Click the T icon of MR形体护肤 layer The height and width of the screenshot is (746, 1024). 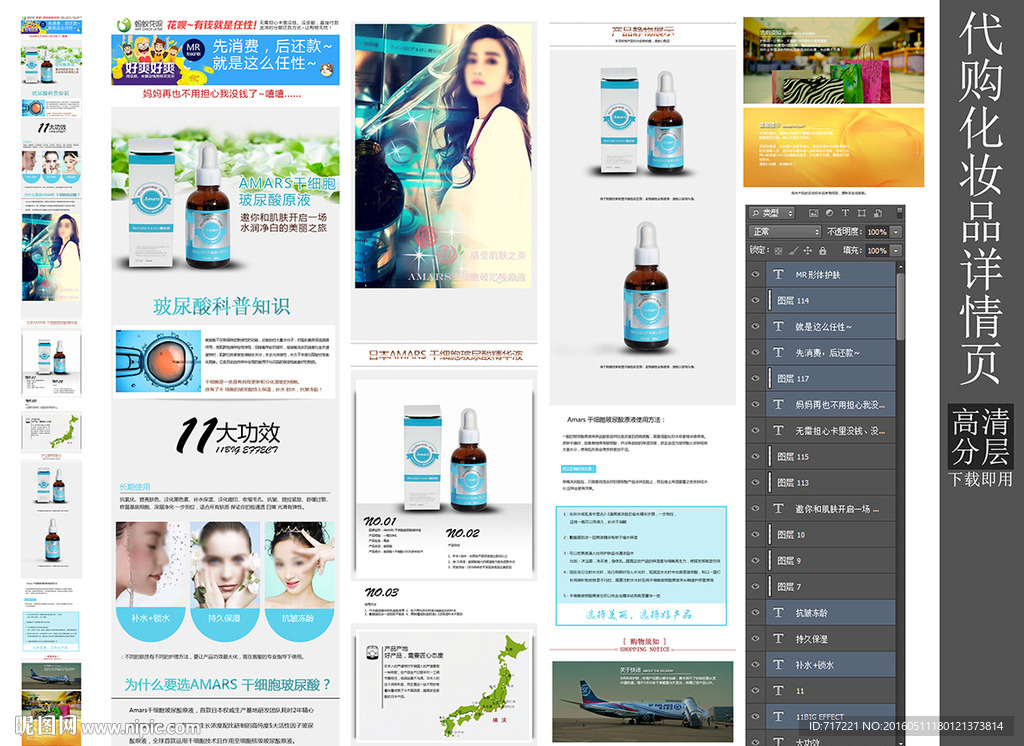778,274
